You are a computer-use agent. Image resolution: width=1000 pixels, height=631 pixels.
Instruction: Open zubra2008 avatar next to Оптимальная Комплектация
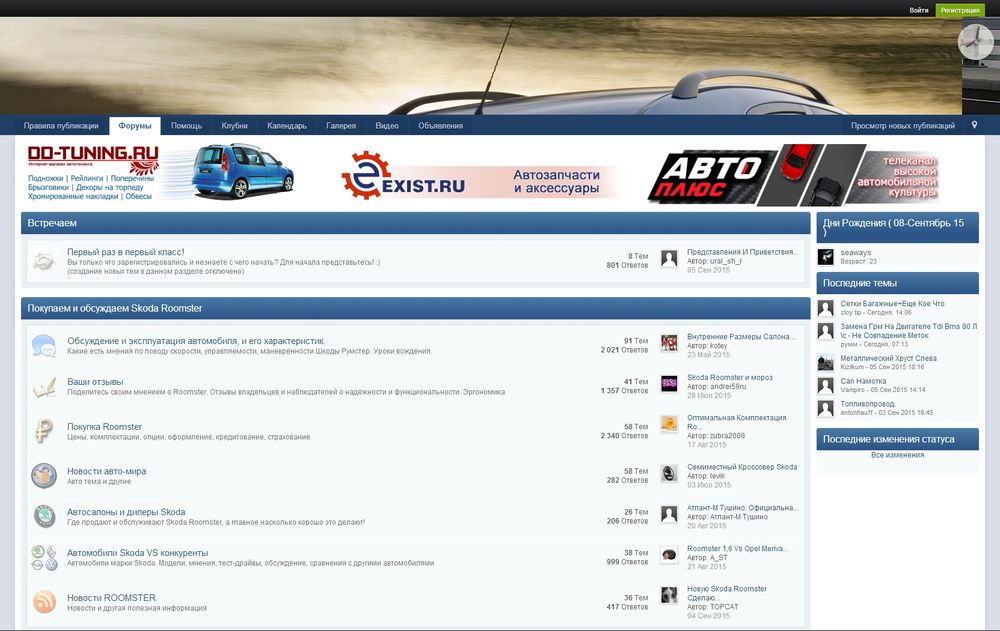669,424
